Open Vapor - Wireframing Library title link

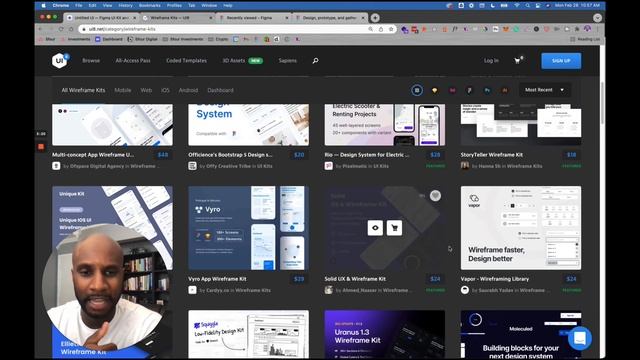pos(495,279)
